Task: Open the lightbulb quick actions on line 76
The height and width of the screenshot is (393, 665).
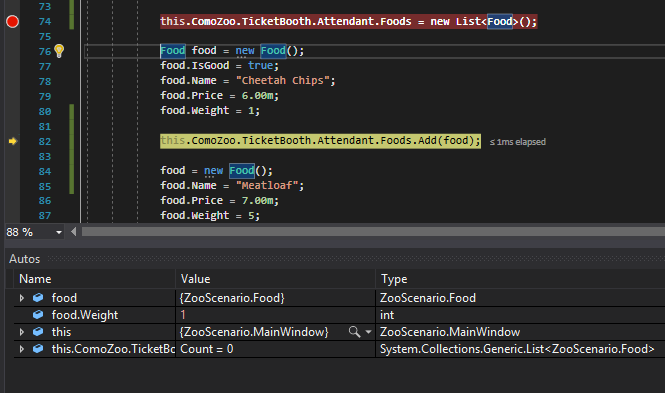Action: point(59,51)
